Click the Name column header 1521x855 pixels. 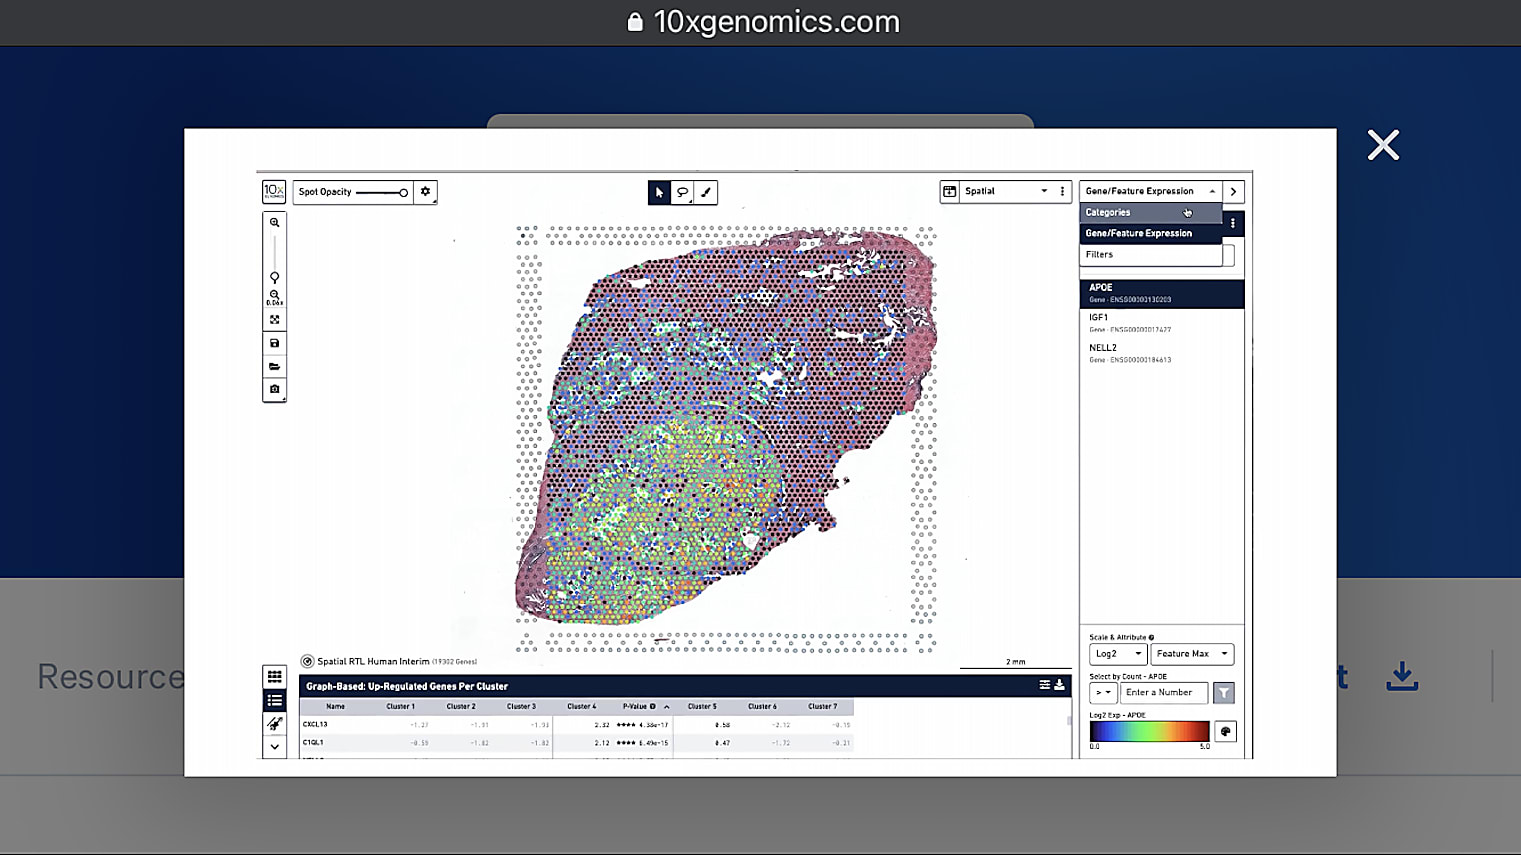click(x=336, y=707)
